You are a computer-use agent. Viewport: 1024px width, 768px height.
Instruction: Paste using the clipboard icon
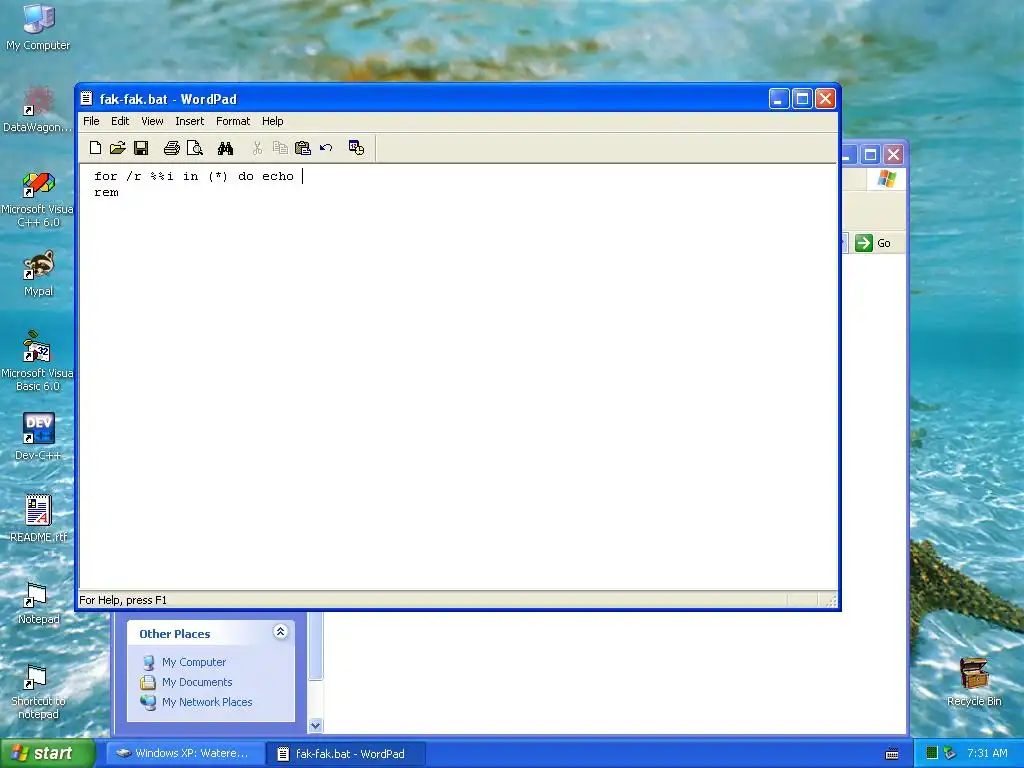302,148
